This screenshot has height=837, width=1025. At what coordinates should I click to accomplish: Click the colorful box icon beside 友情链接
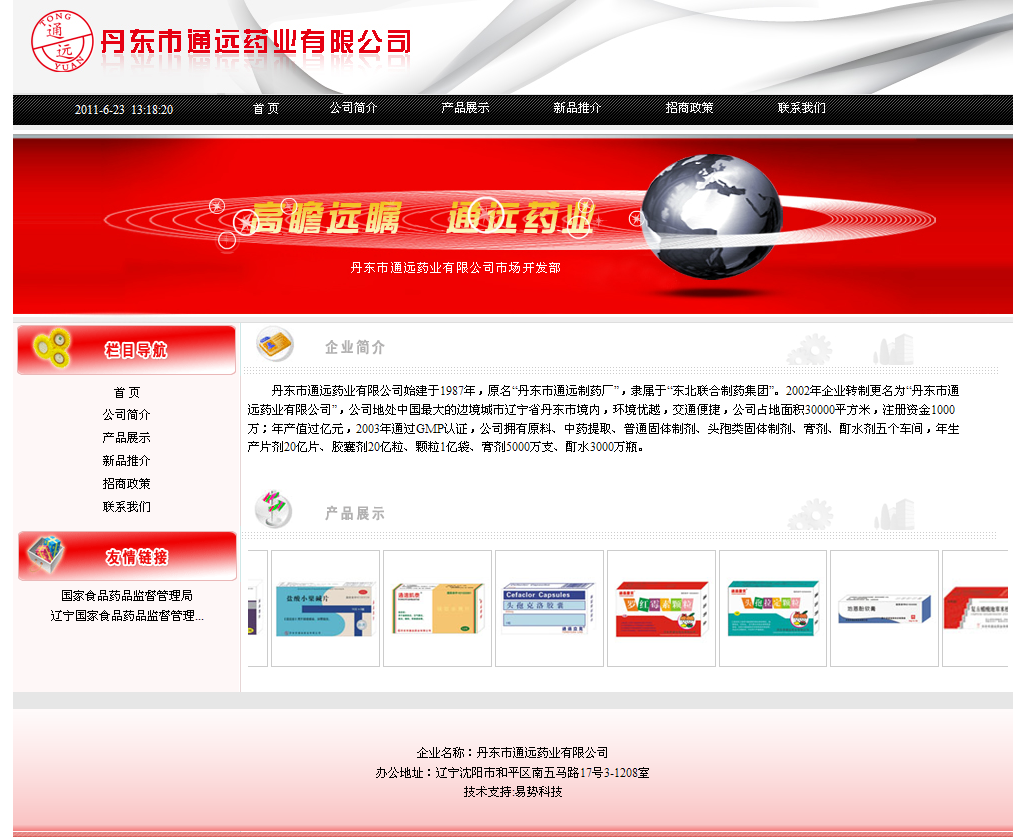45,553
